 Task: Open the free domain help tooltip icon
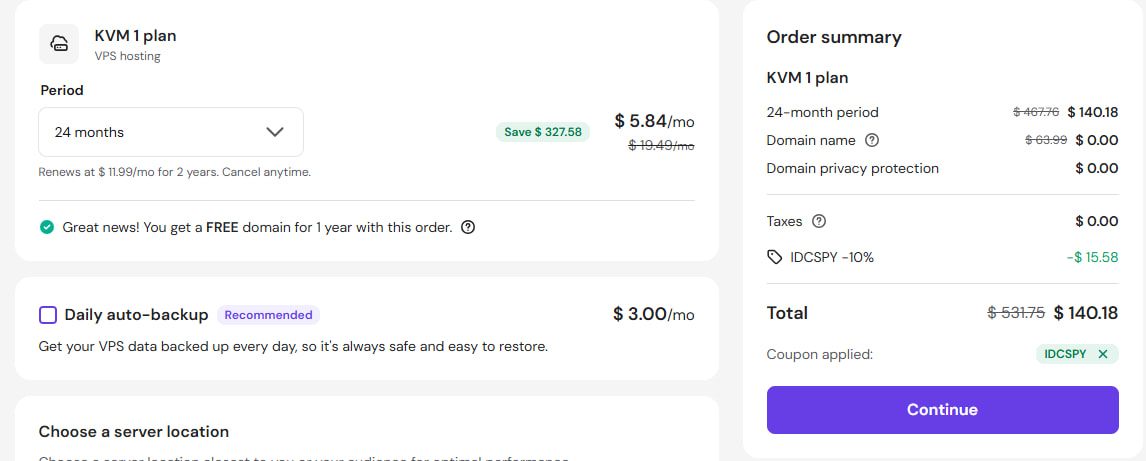click(x=468, y=227)
